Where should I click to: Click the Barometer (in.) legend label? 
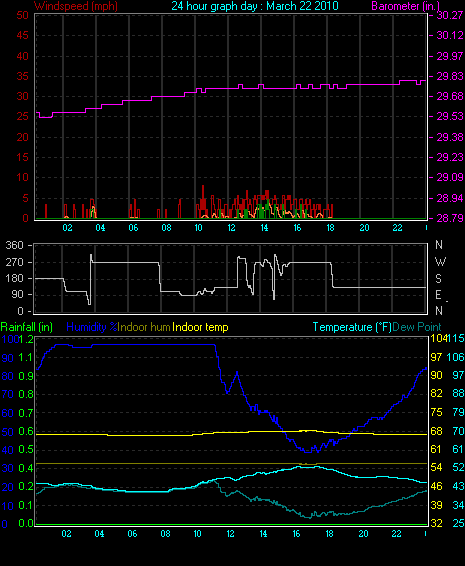(405, 6)
